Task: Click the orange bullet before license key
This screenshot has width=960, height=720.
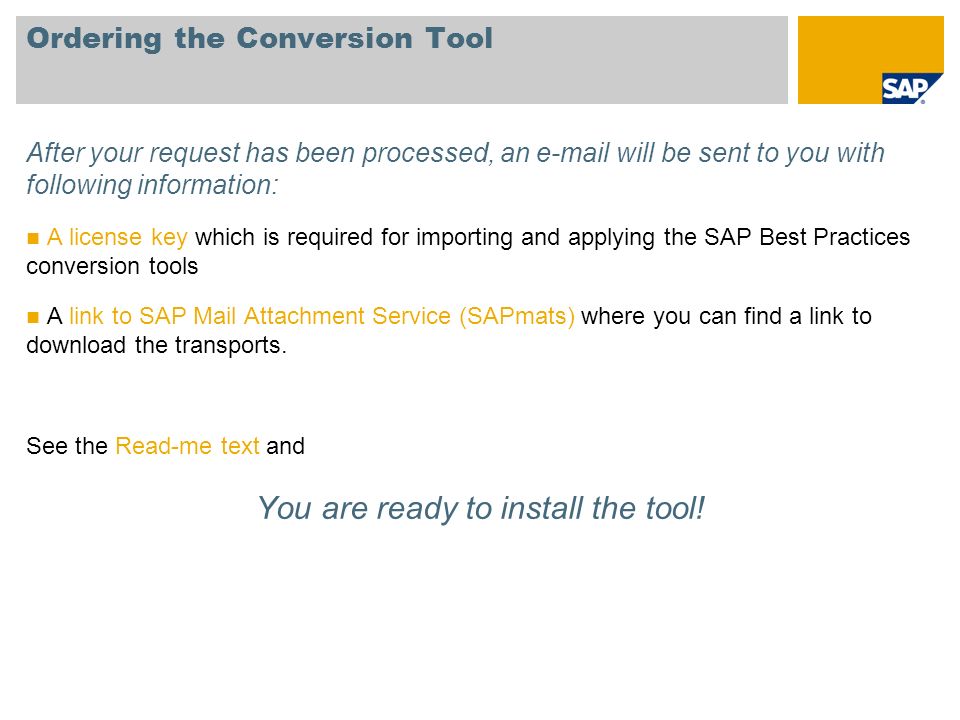Action: click(33, 238)
